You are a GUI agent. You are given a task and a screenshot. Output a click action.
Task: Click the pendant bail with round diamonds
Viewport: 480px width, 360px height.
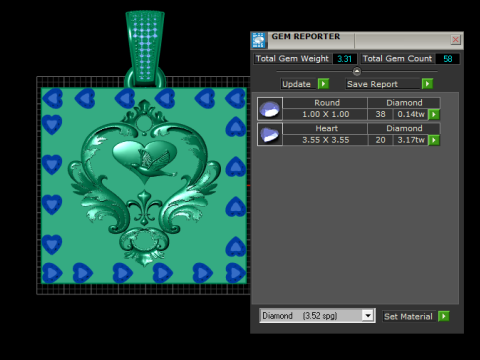point(145,47)
